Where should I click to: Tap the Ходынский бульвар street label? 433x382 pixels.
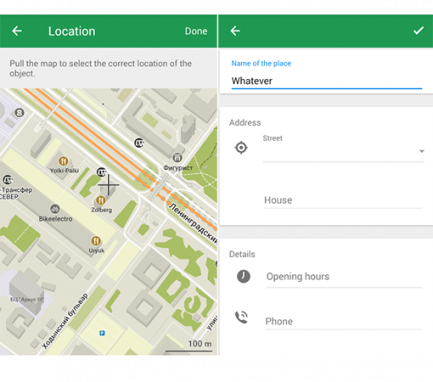[65, 321]
